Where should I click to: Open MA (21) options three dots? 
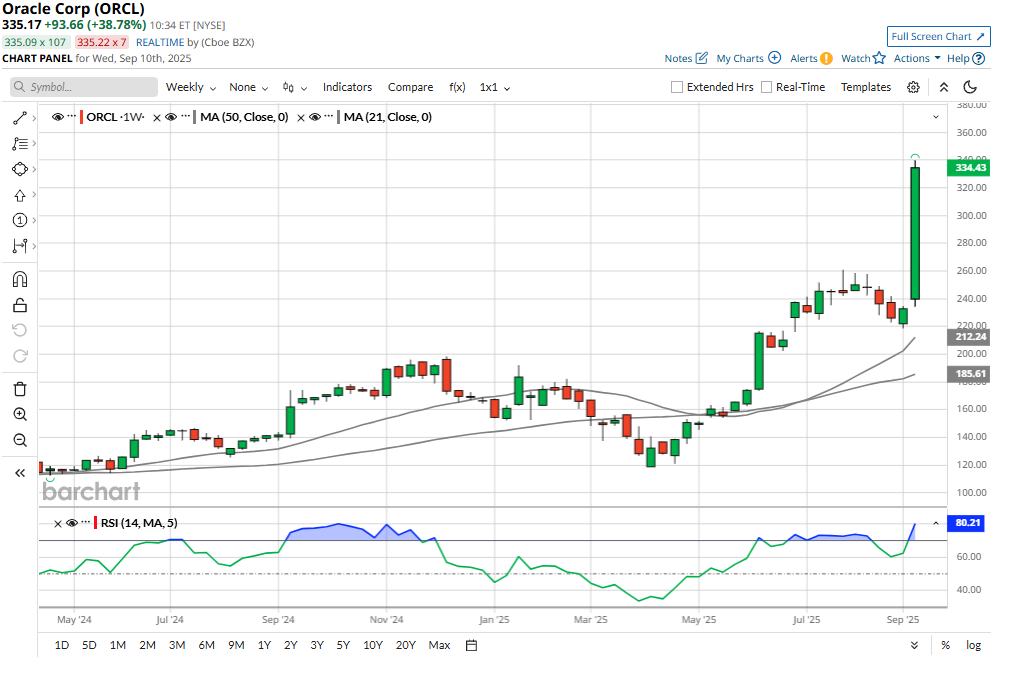(x=329, y=117)
